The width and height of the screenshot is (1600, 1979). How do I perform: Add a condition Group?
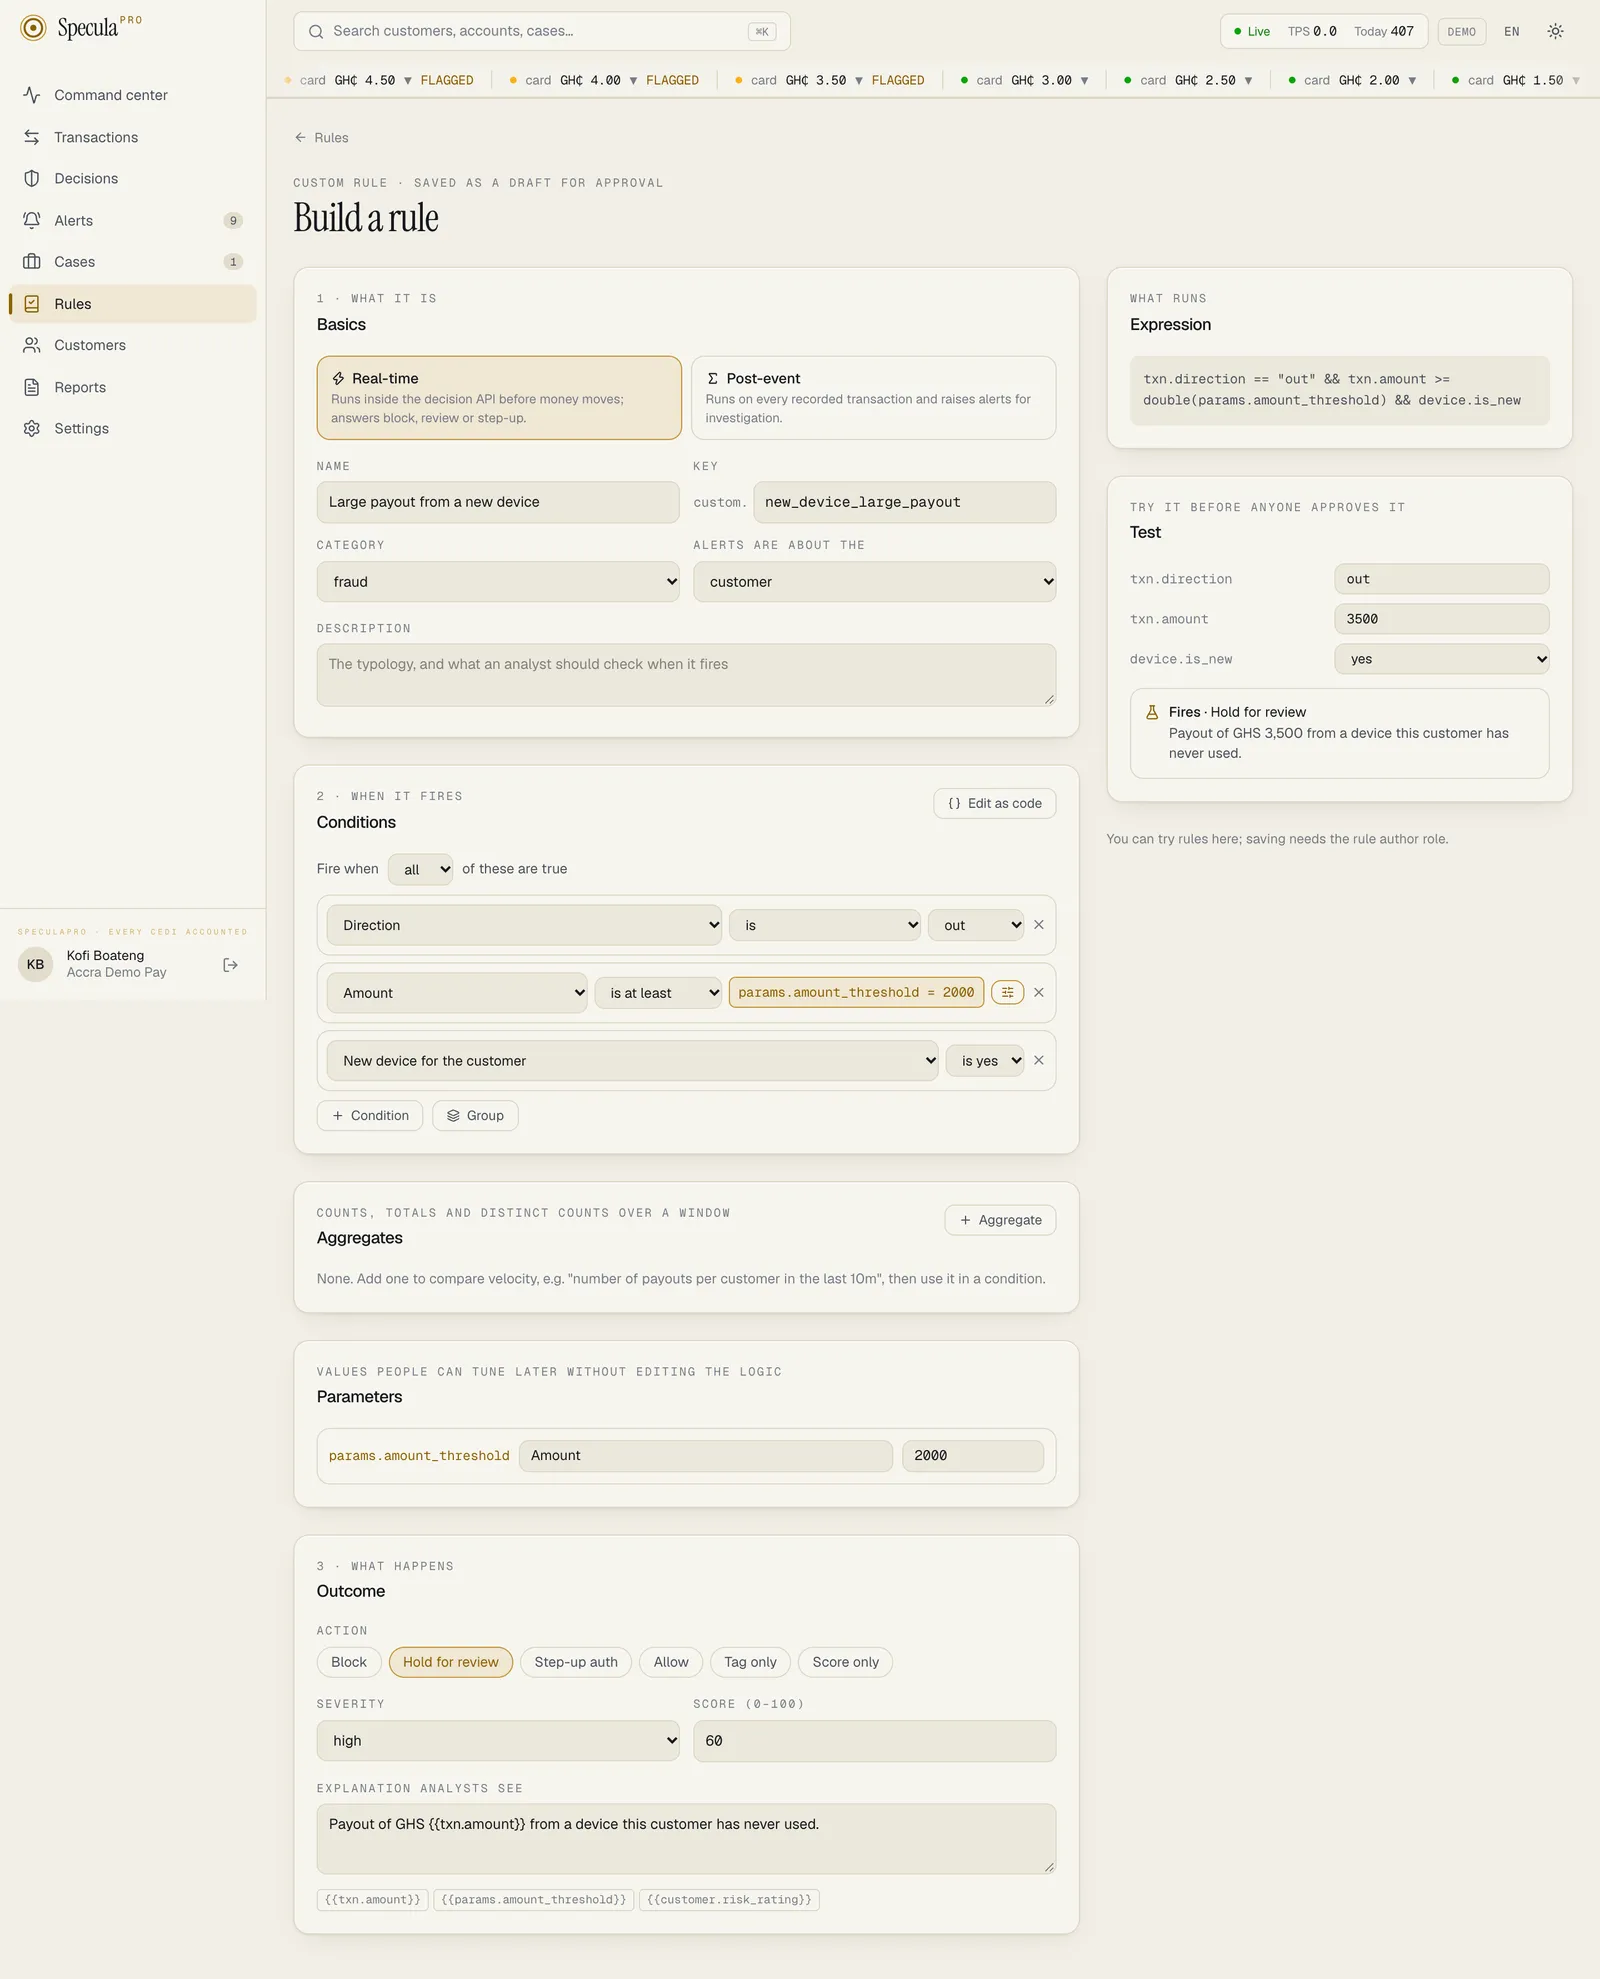(475, 1115)
